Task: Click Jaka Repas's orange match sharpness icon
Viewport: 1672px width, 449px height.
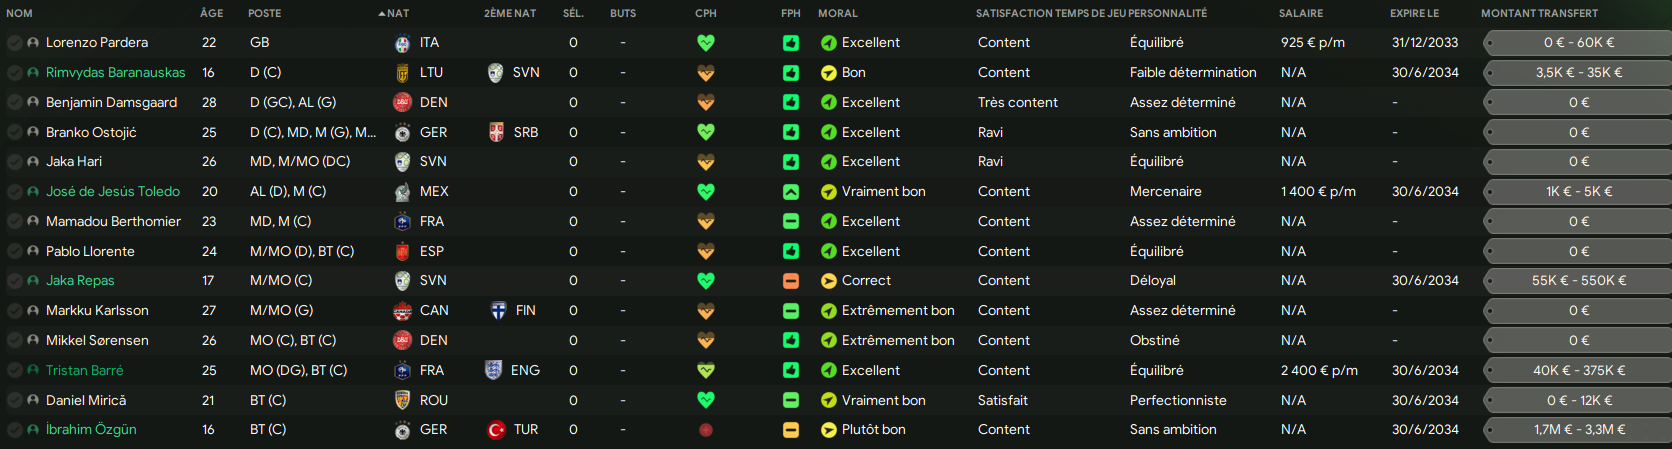Action: click(791, 281)
